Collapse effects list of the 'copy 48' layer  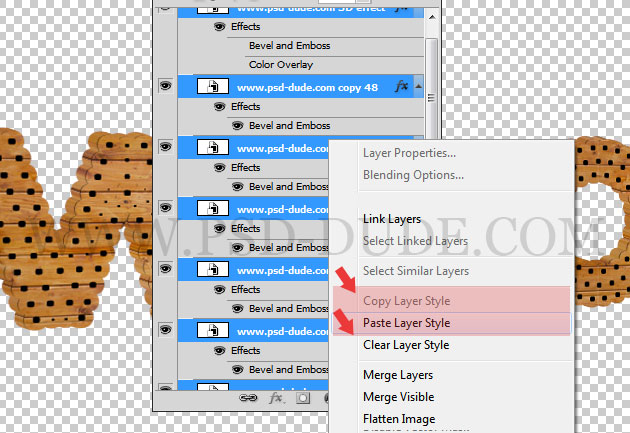[x=418, y=86]
